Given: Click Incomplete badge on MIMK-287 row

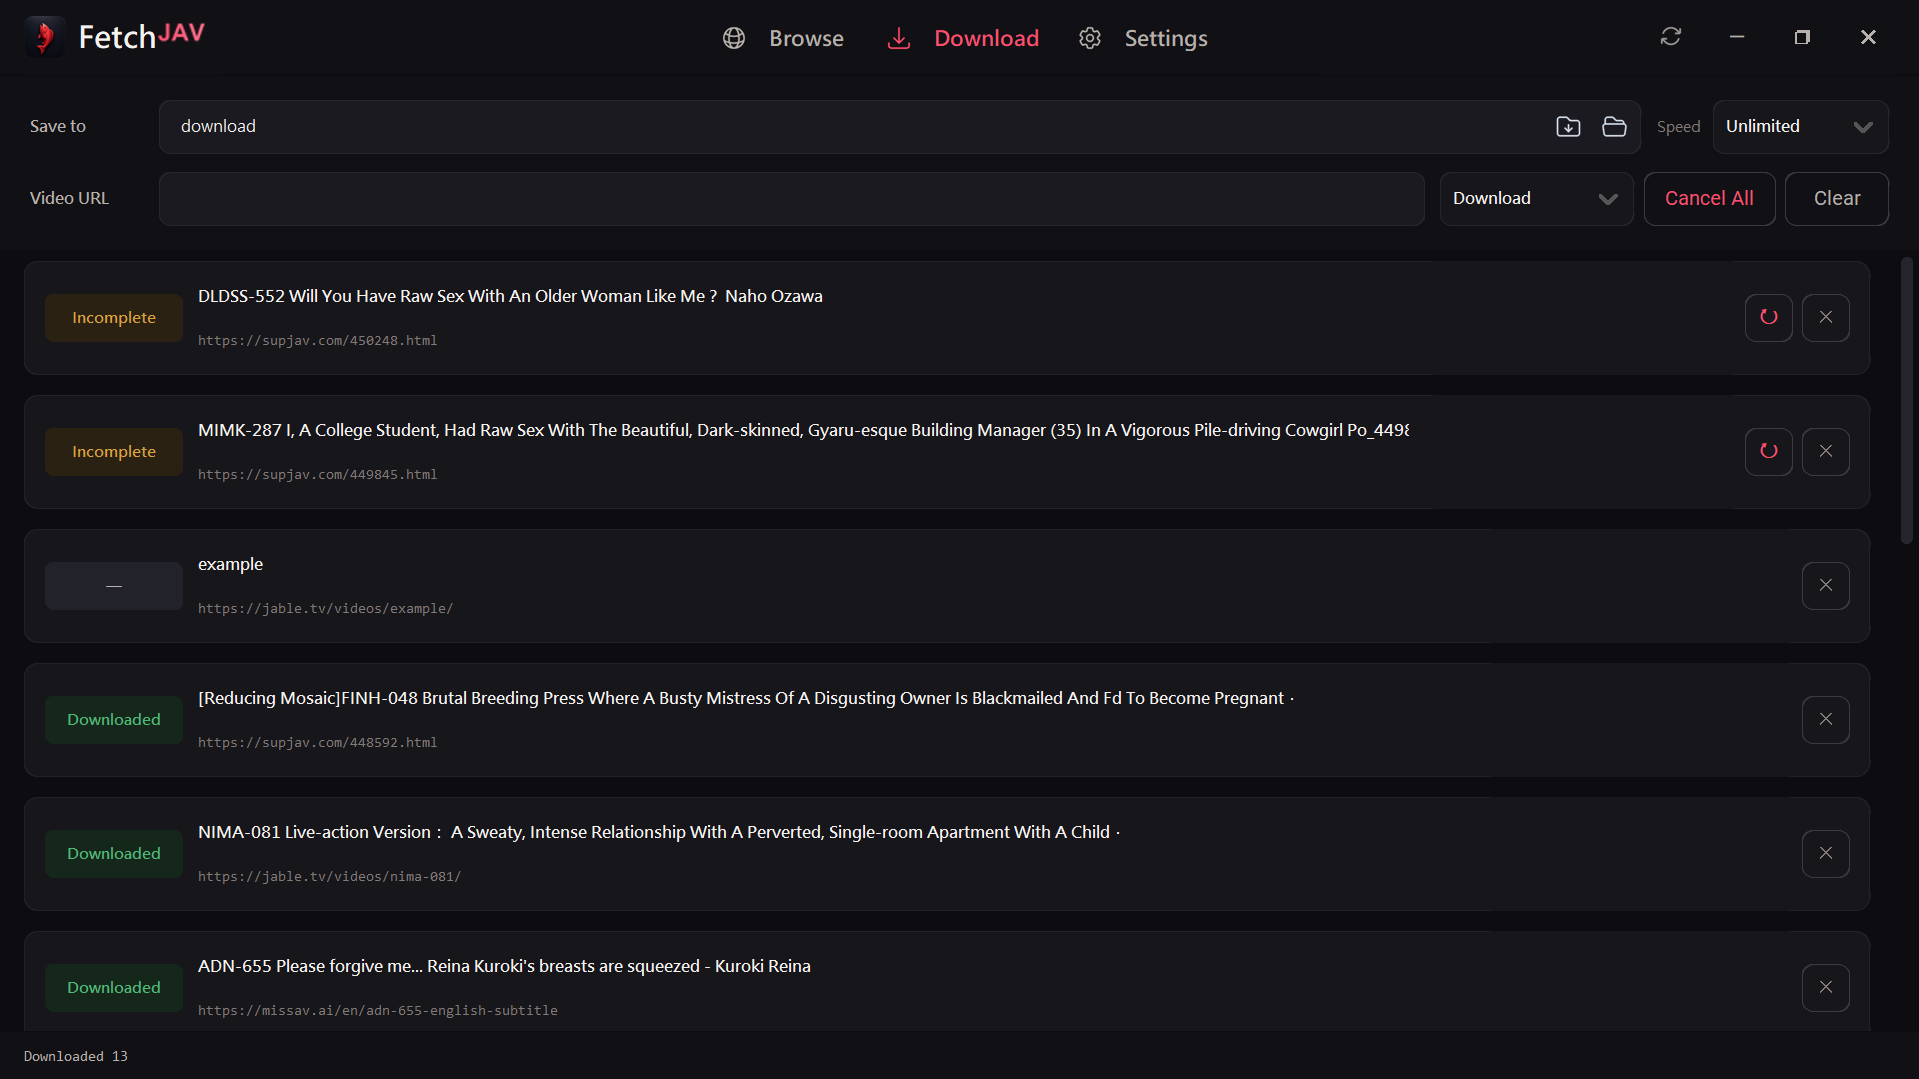Looking at the screenshot, I should tap(114, 452).
